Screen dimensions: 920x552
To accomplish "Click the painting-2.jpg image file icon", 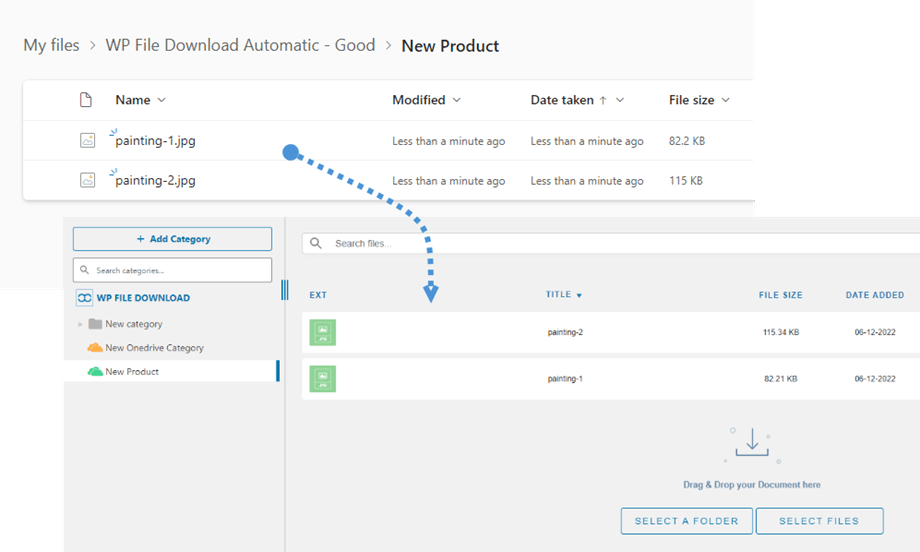I will click(88, 181).
